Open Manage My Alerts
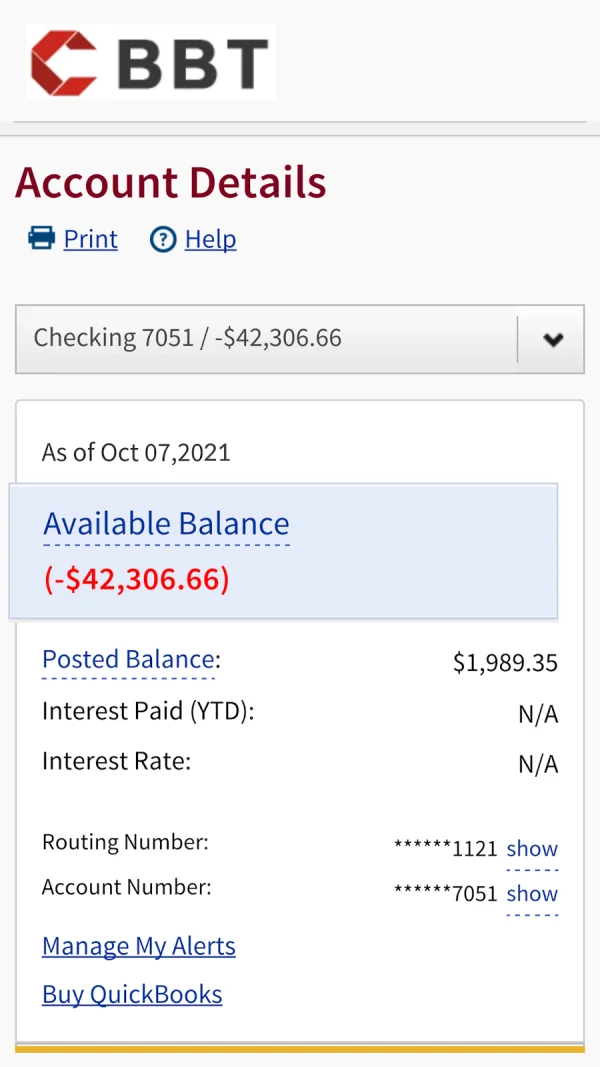This screenshot has width=600, height=1067. pos(139,946)
